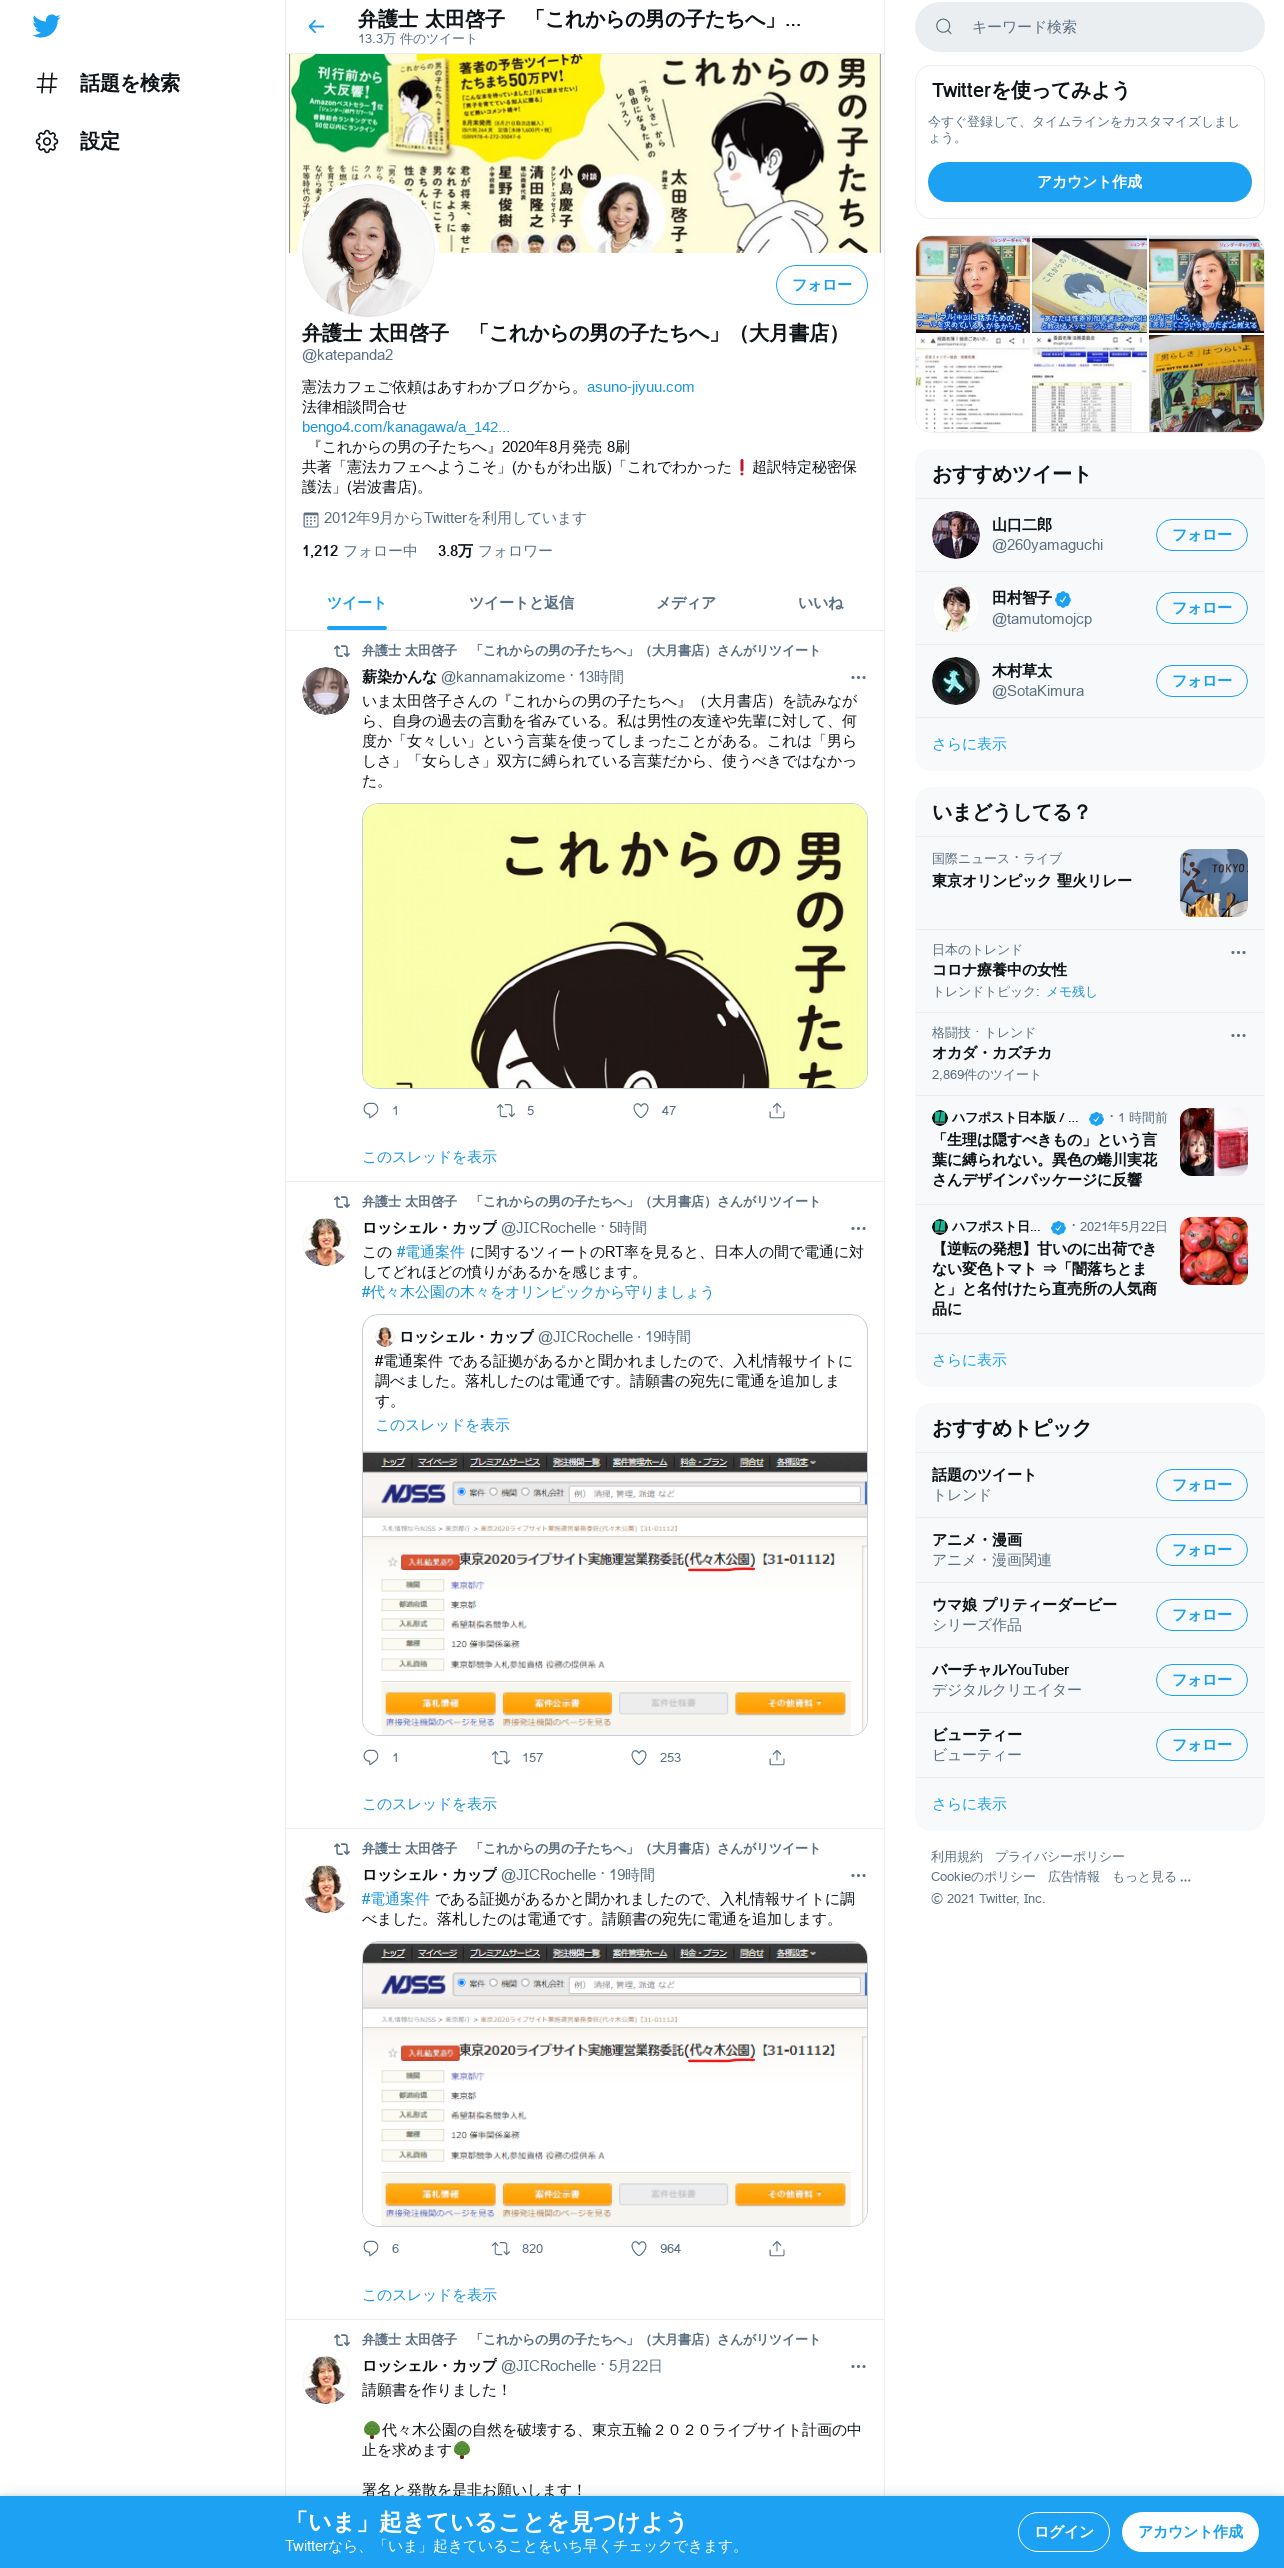1284x2568 pixels.
Task: Click アカウント作成 in the bottom banner
Action: point(1190,2532)
